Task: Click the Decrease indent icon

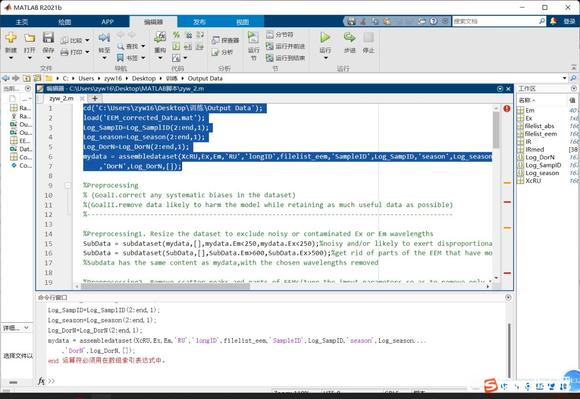Action: tap(200, 47)
